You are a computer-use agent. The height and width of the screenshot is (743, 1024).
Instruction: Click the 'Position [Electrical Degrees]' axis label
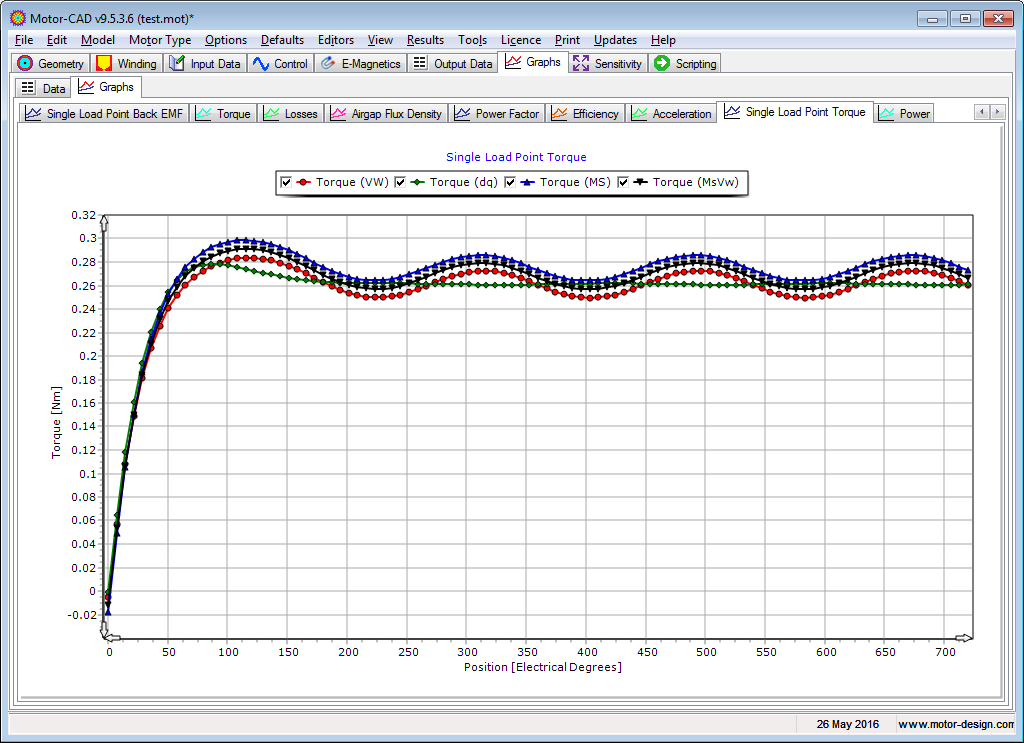click(x=543, y=667)
